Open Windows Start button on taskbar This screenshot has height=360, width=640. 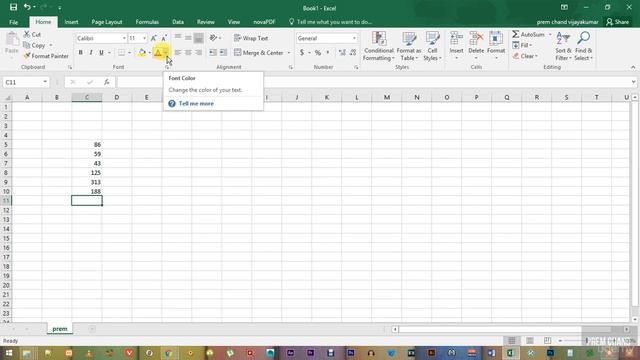pos(8,353)
